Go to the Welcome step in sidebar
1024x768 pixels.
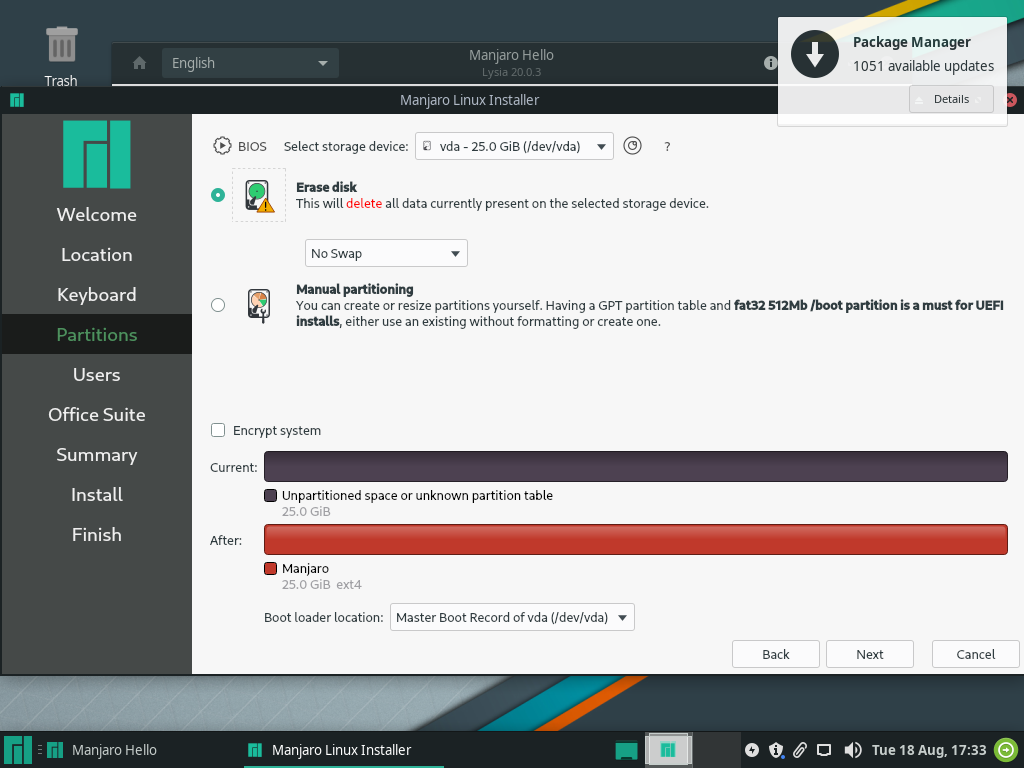97,215
